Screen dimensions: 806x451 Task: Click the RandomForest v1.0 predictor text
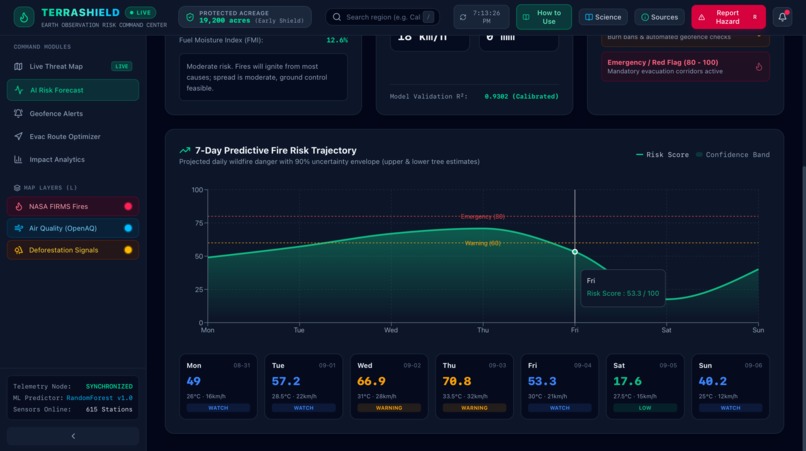click(x=99, y=398)
